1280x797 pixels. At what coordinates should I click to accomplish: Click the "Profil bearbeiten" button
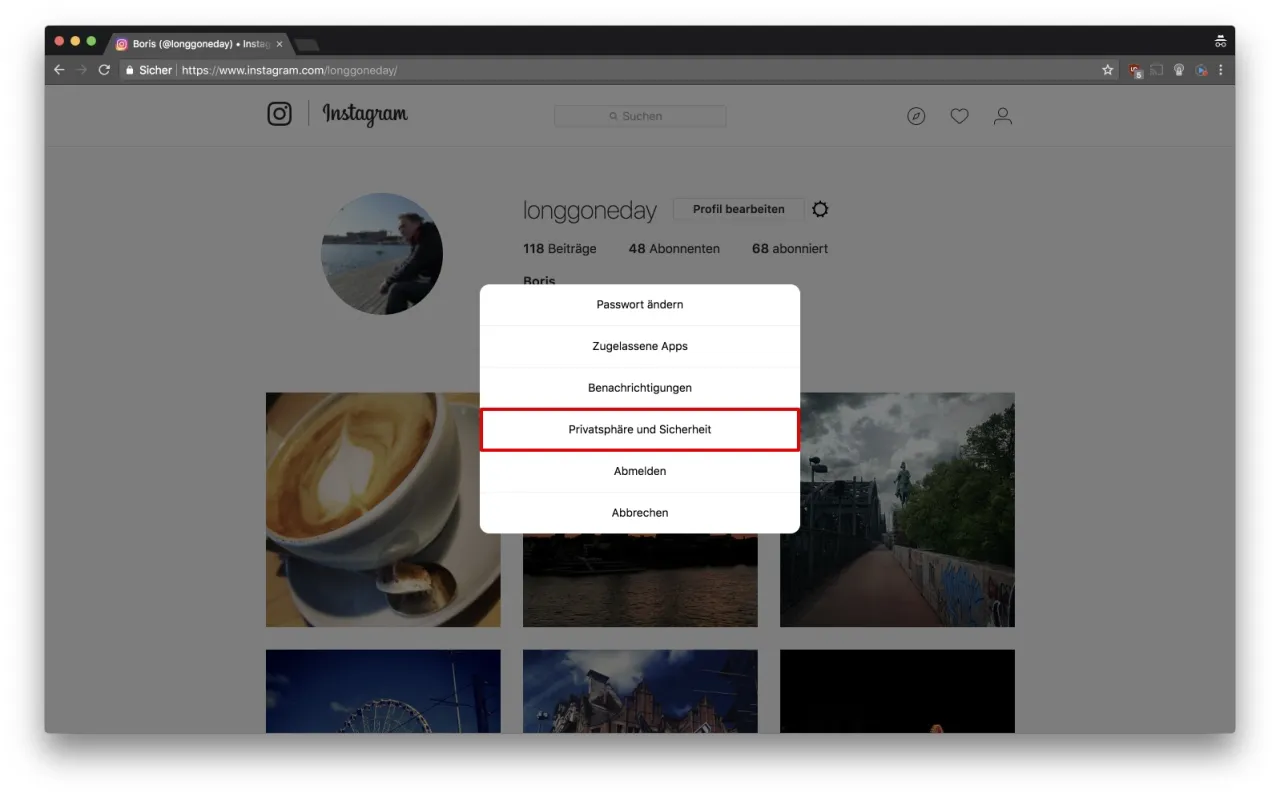pos(737,209)
